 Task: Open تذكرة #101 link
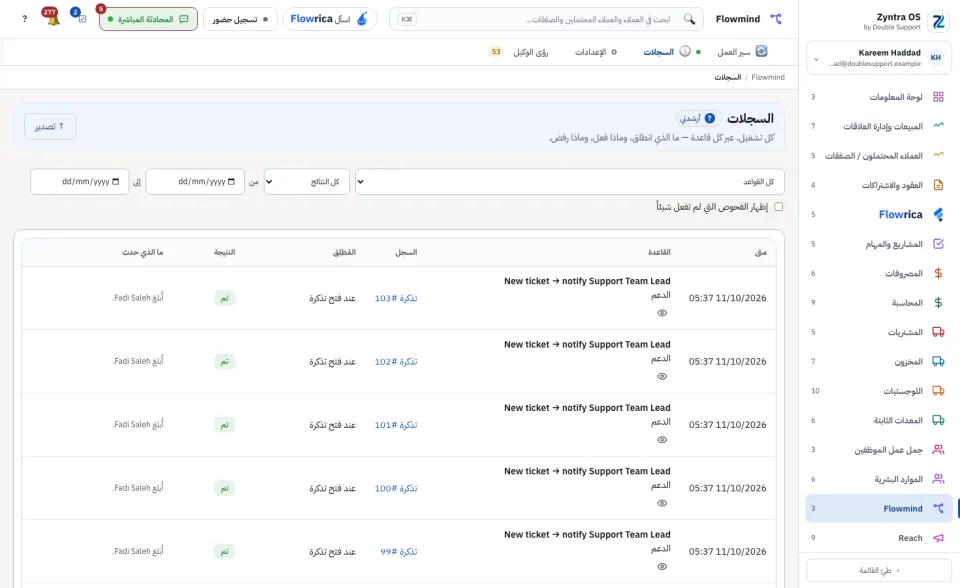click(x=396, y=425)
